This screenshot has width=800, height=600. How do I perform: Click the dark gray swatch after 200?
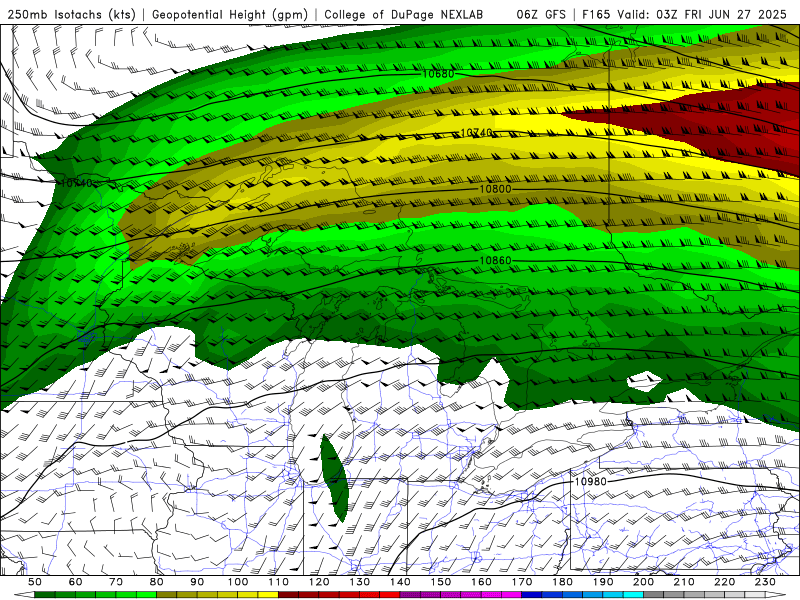pos(654,595)
